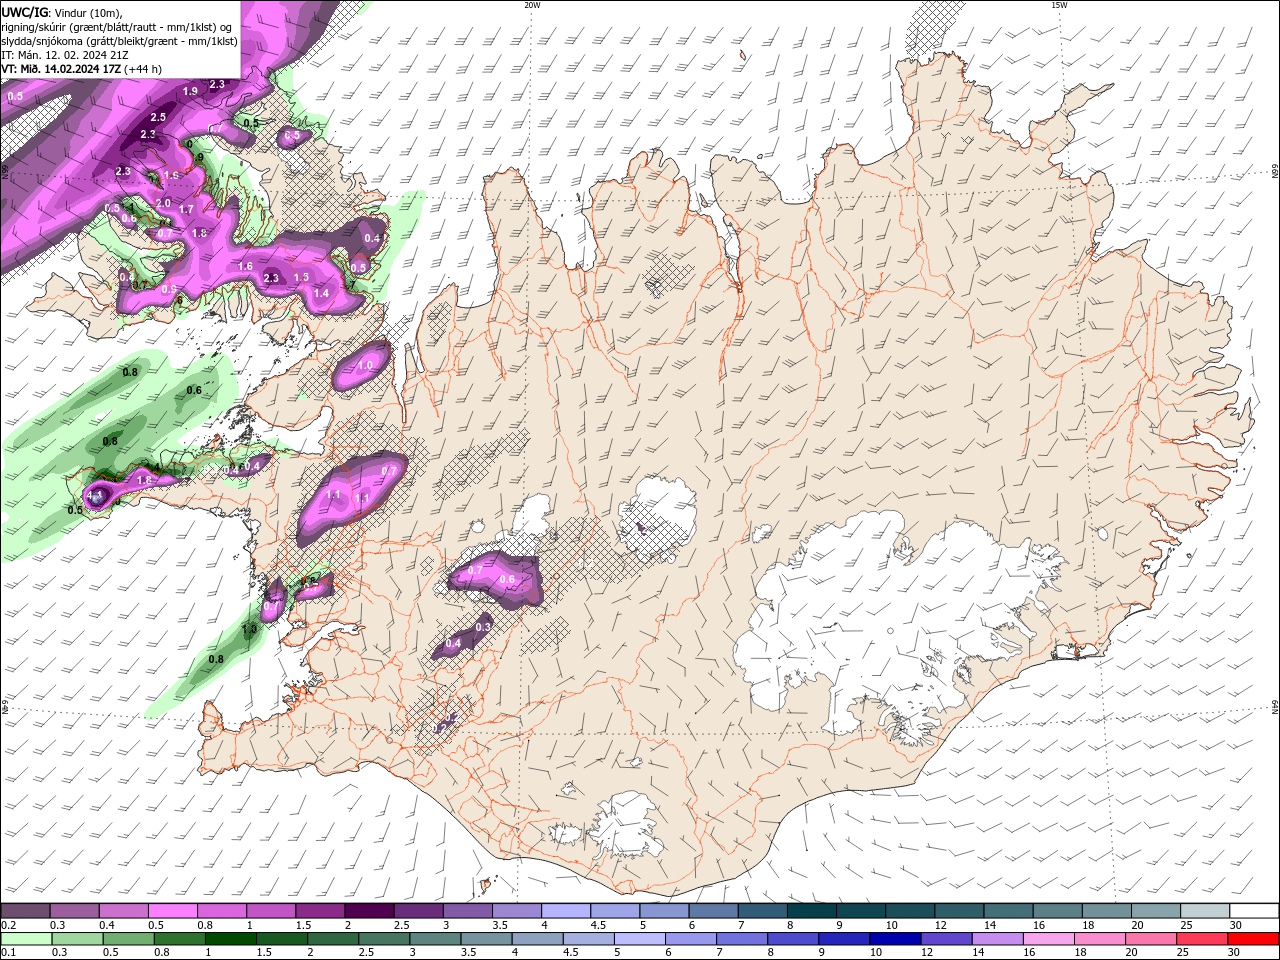Click the 1.0 value in the small snow patch
Viewport: 1280px width, 960px height.
[365, 366]
